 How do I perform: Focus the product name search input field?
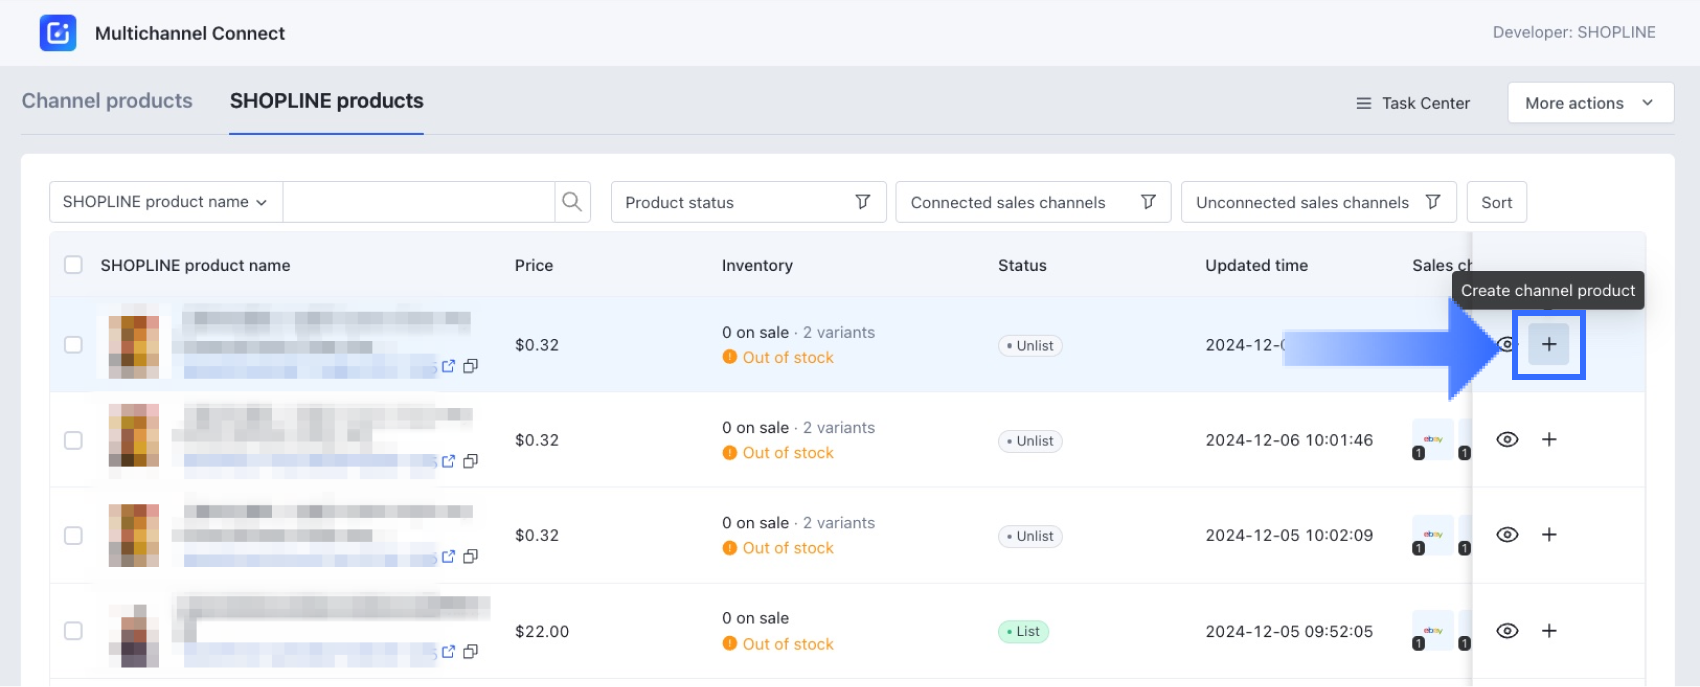(x=418, y=202)
